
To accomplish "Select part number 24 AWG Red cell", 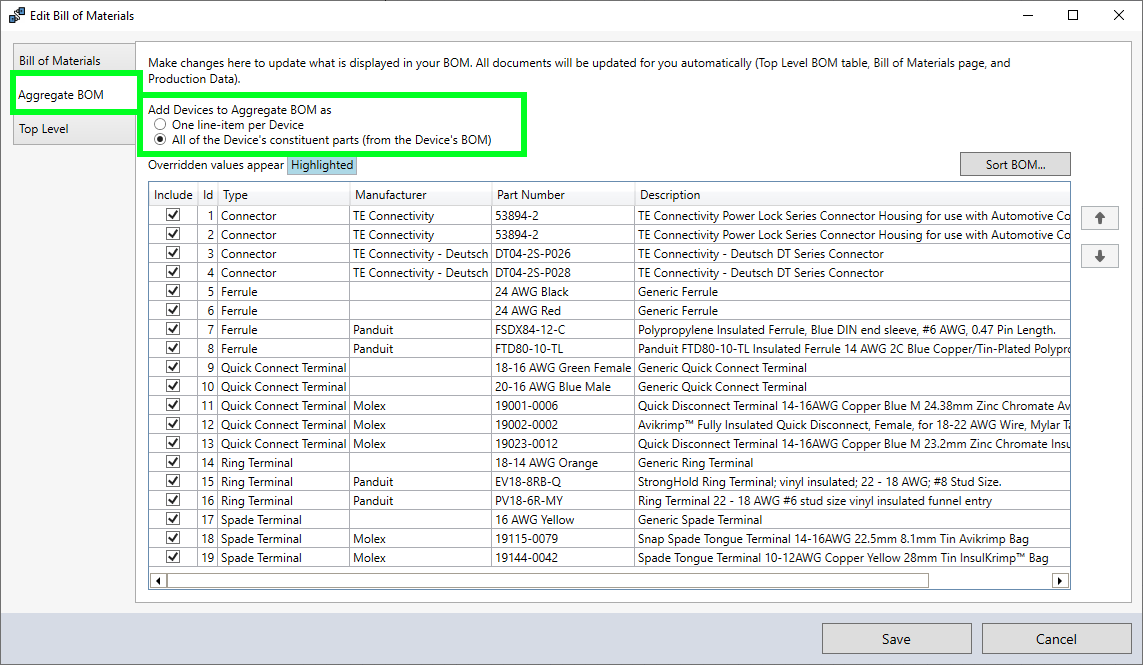I will coord(563,311).
